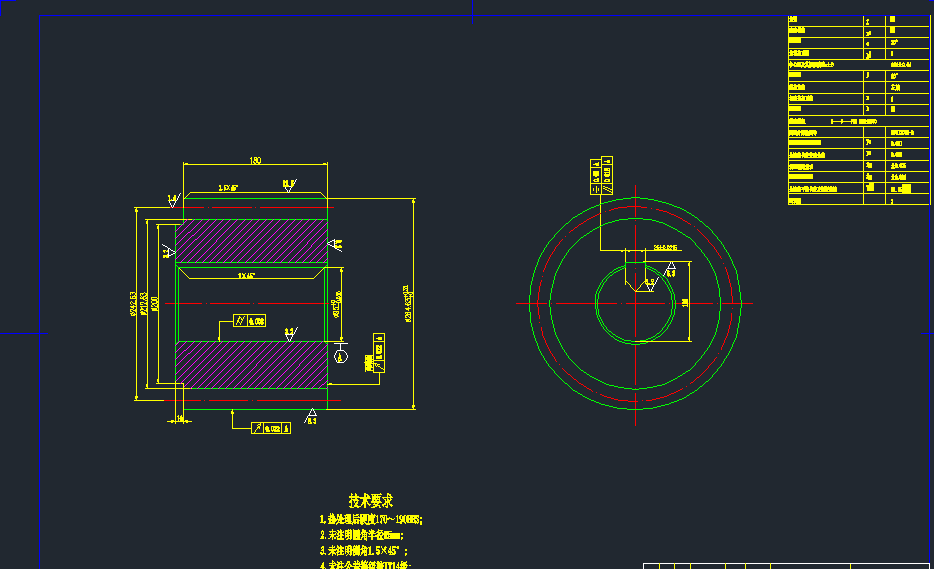Image resolution: width=934 pixels, height=569 pixels.
Task: Select technical requirement line 3 about chamfer 1.5×45°
Action: pos(363,551)
